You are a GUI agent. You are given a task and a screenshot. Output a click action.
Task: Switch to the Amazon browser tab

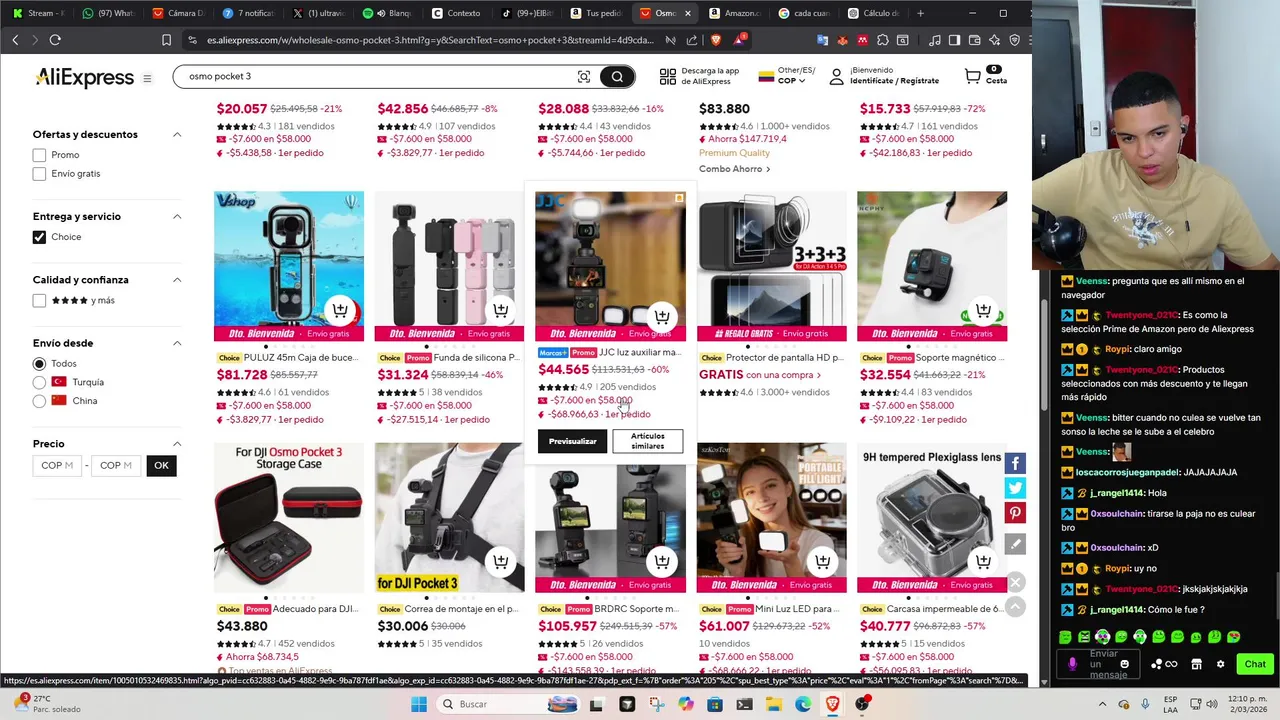[x=734, y=13]
